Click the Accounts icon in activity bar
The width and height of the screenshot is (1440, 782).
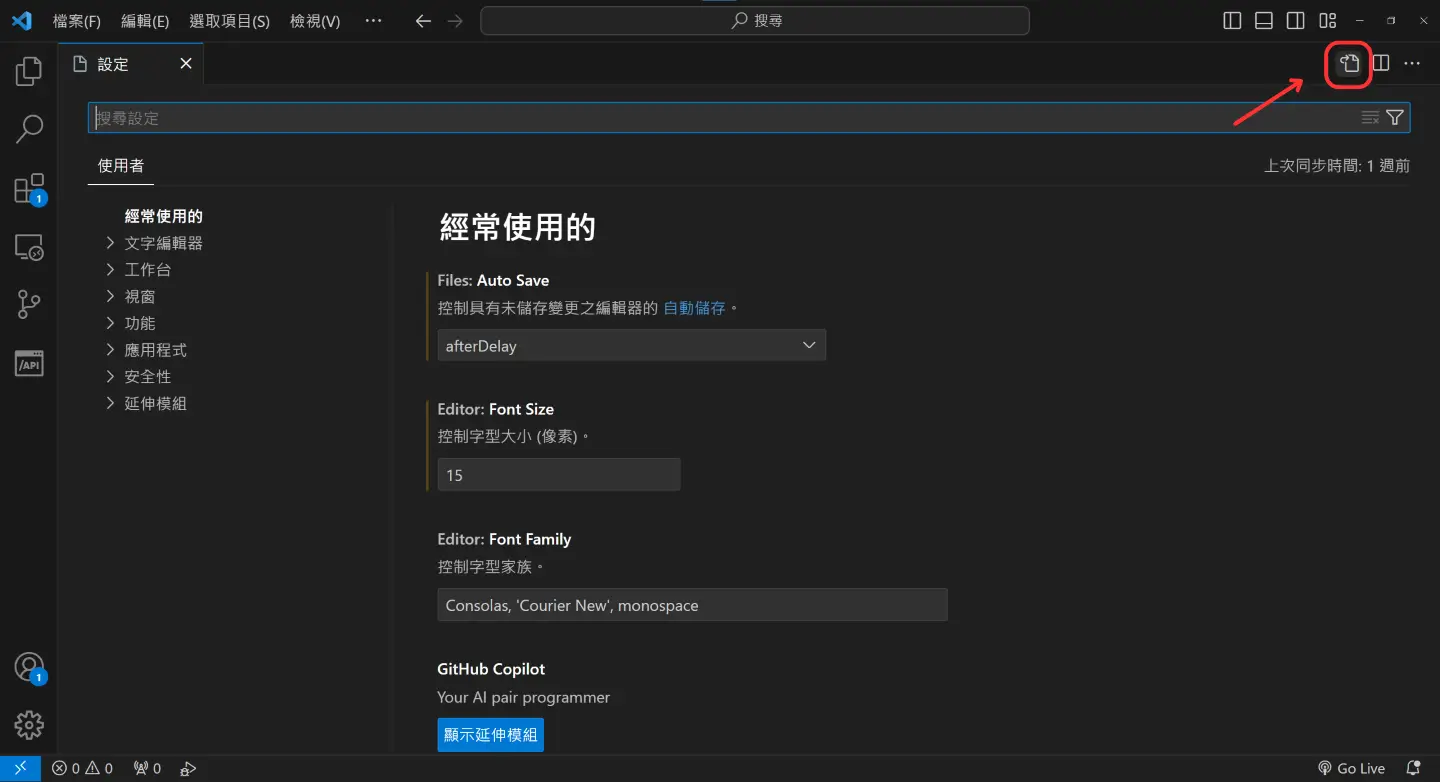click(x=28, y=666)
